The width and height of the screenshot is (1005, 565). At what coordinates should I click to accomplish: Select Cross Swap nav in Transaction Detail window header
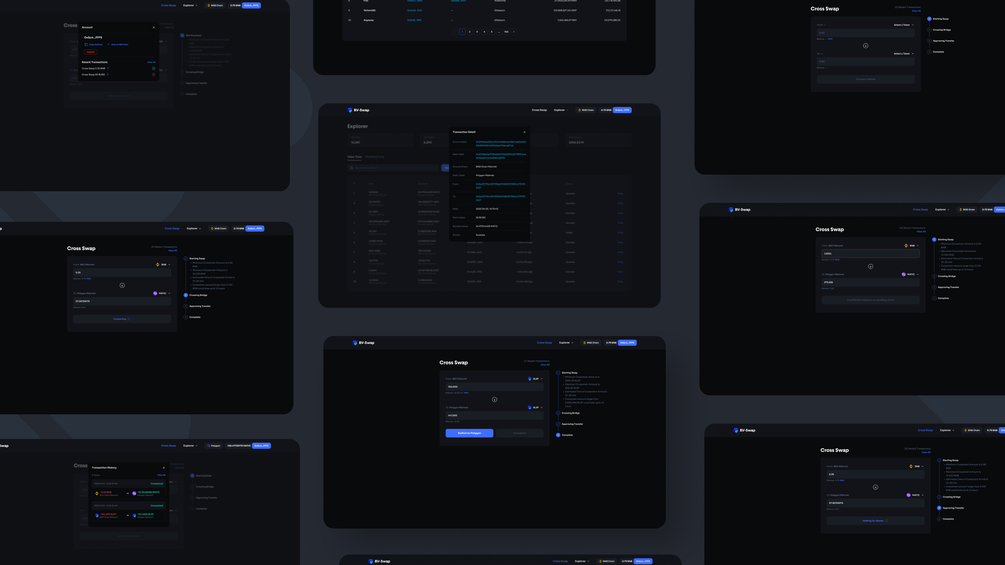point(540,110)
